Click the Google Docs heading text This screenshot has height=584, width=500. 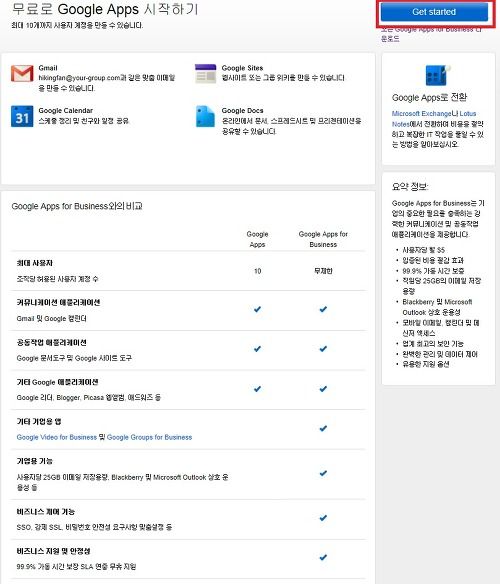[242, 111]
